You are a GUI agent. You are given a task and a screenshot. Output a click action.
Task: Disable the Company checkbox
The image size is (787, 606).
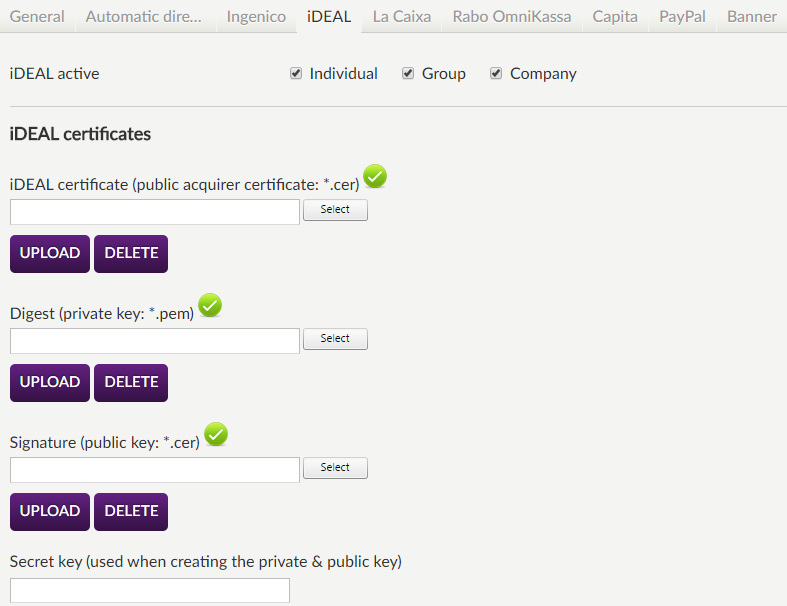pos(496,74)
